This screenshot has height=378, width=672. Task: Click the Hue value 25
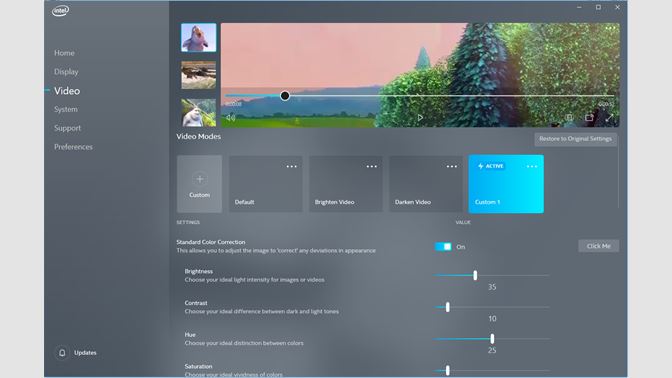click(492, 350)
